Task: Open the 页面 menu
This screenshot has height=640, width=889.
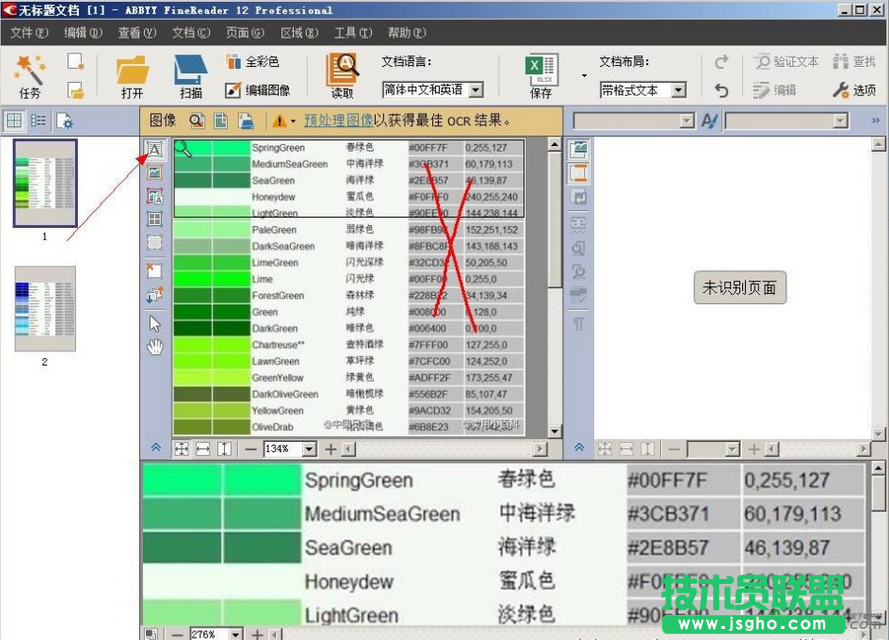Action: tap(244, 32)
